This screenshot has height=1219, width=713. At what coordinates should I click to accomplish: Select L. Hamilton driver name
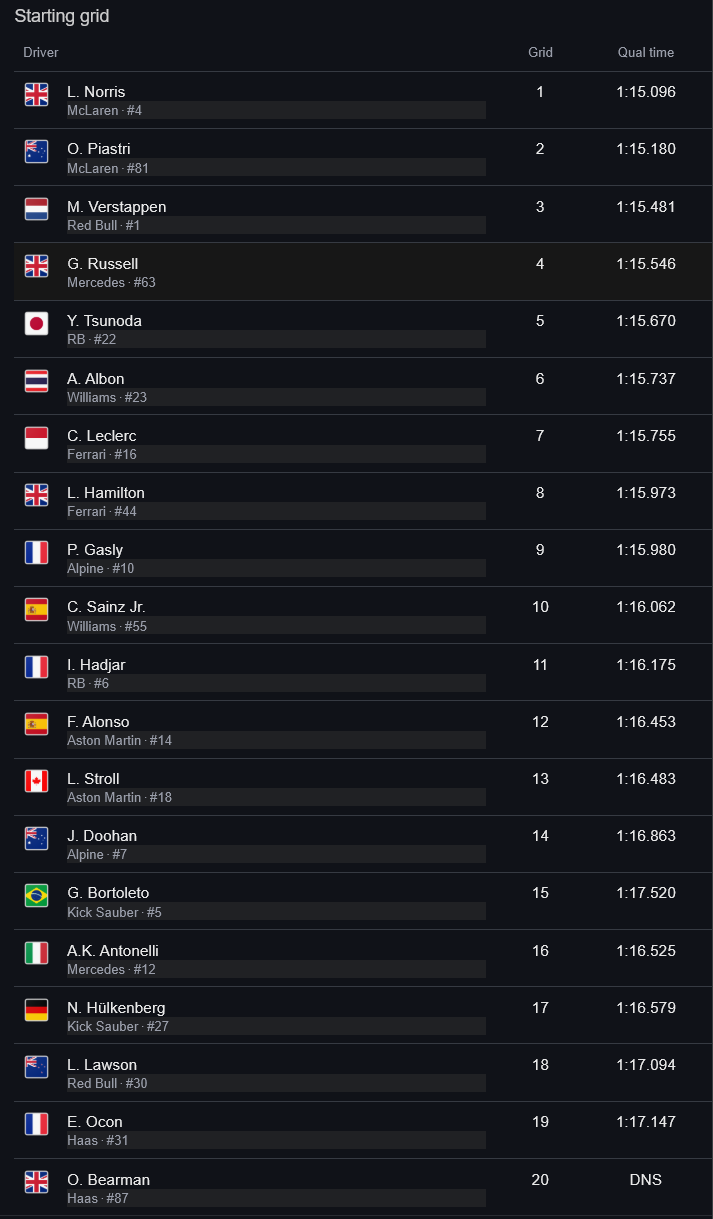tap(106, 493)
